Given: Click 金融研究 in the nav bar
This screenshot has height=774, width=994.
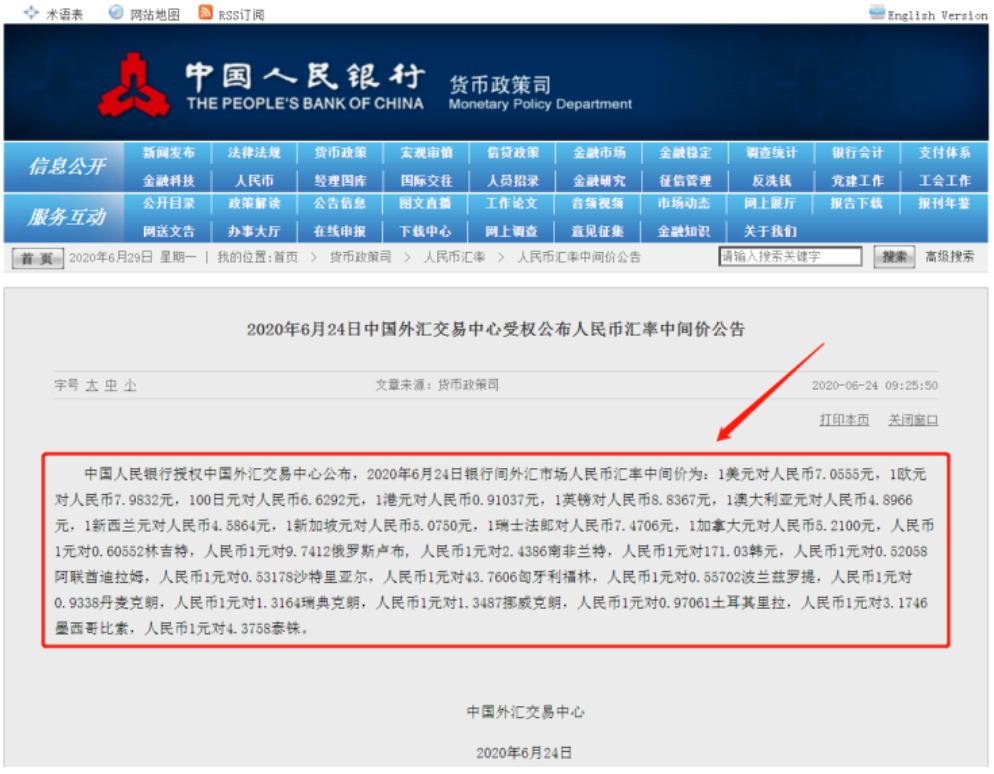Looking at the screenshot, I should point(599,181).
